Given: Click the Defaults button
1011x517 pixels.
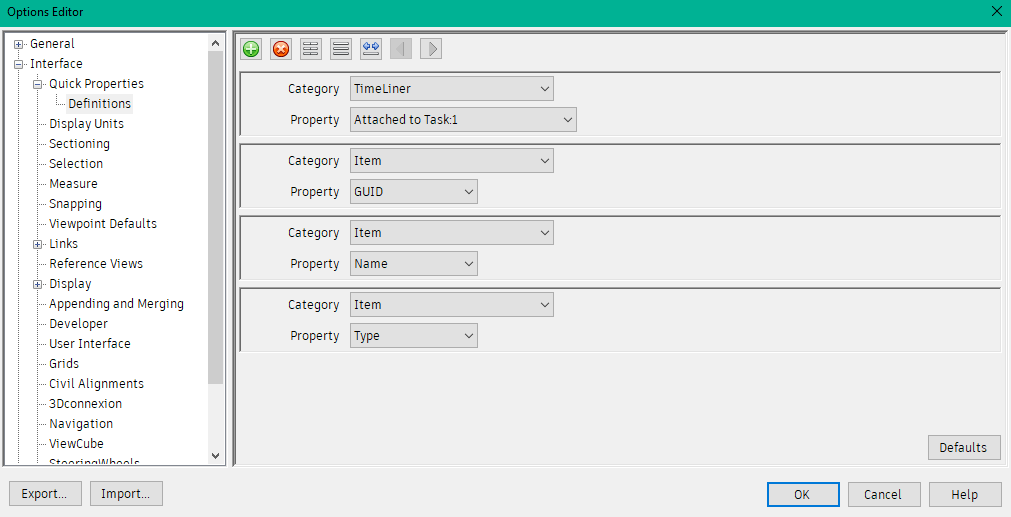Looking at the screenshot, I should (x=963, y=447).
